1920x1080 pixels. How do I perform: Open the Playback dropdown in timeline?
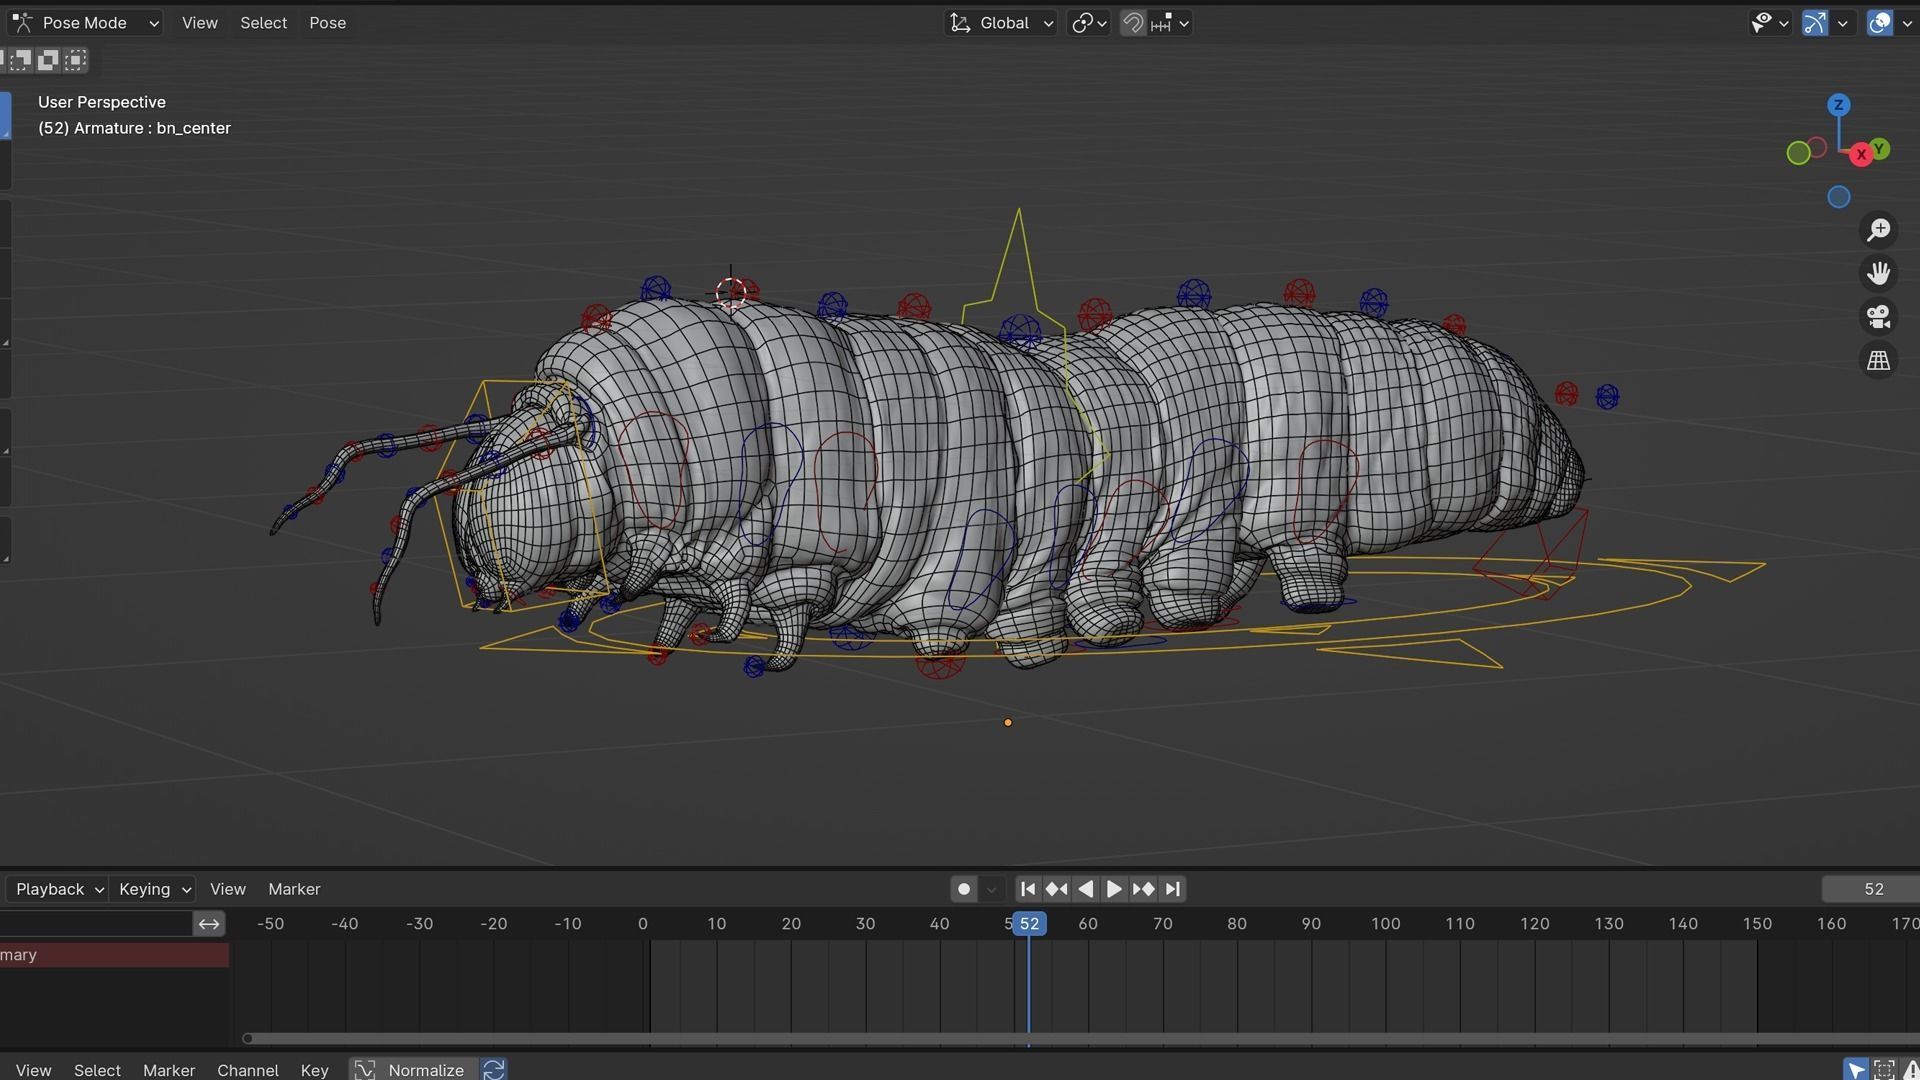pos(58,889)
